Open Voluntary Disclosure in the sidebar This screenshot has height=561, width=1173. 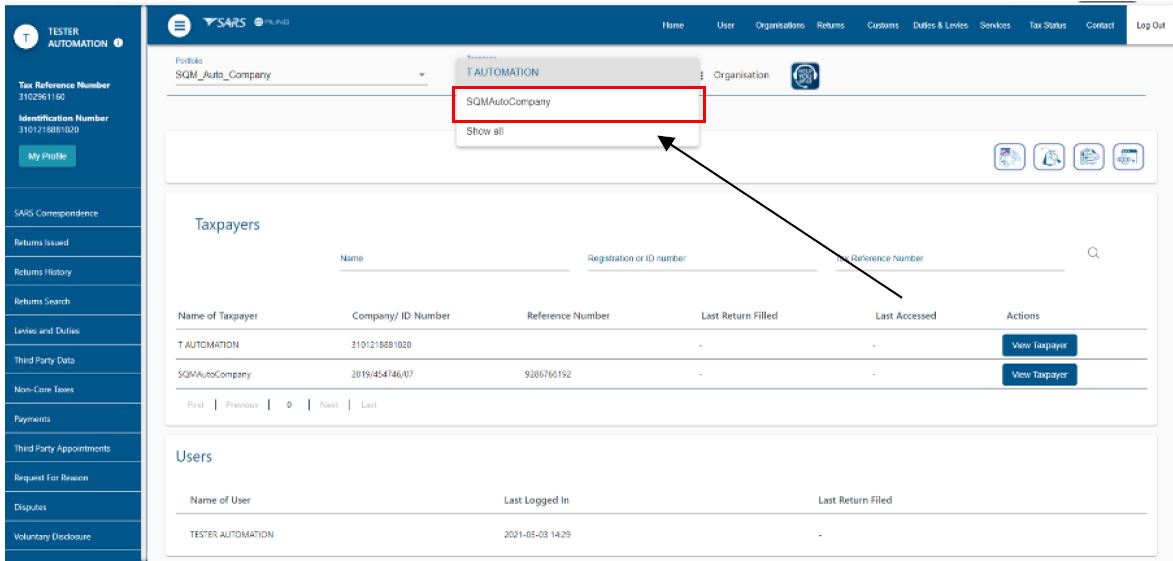(73, 536)
